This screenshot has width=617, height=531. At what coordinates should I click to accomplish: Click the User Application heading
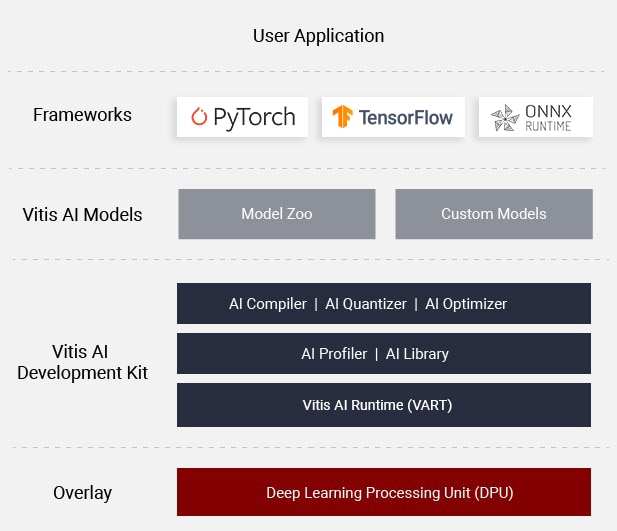(318, 36)
